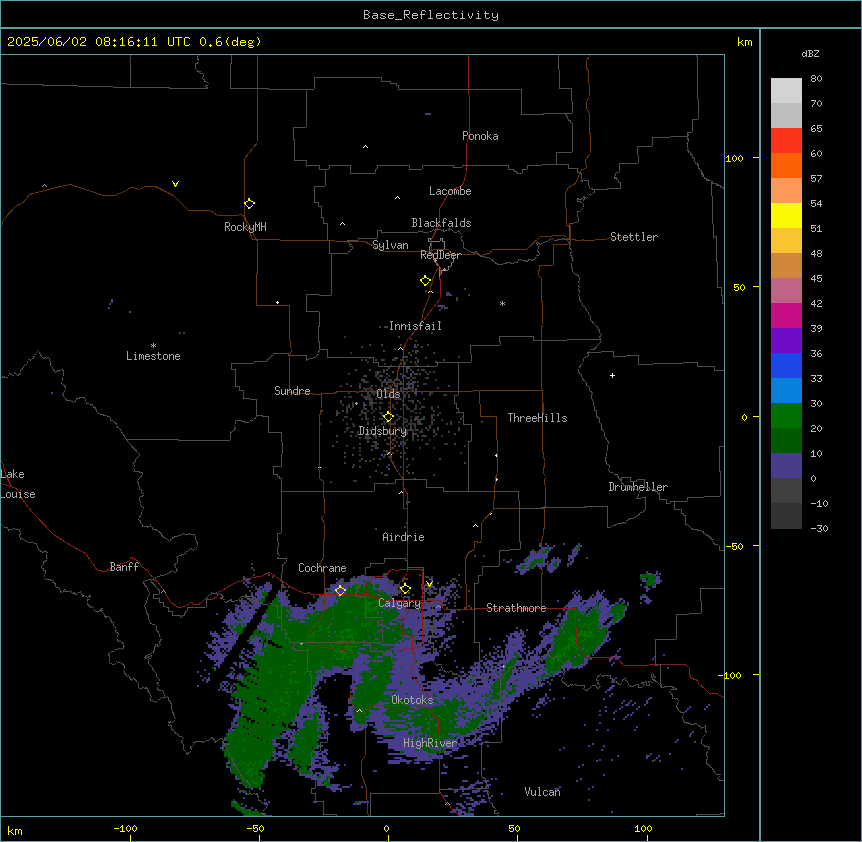
Task: Click the yellow diamond marker above Calgary label
Action: 405,589
